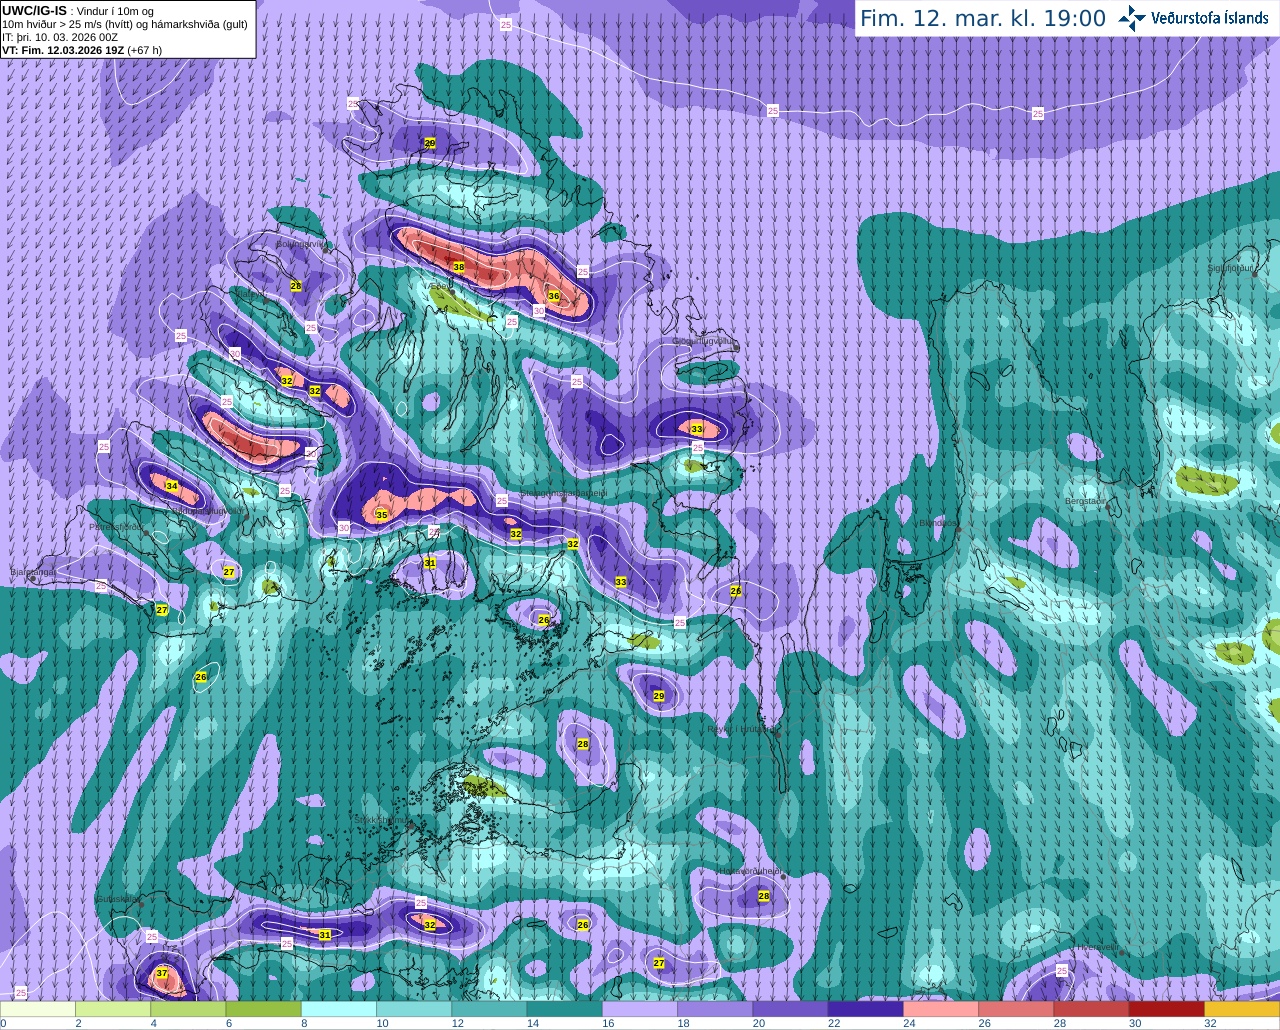Click the 29 gust label near Reykir í Hrútafirði
The width and height of the screenshot is (1280, 1030).
point(659,696)
